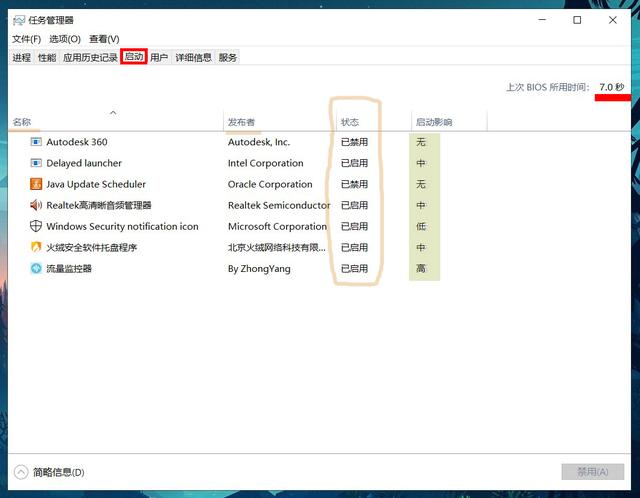Click publisher Oracle Corporation
The image size is (640, 498).
click(270, 184)
